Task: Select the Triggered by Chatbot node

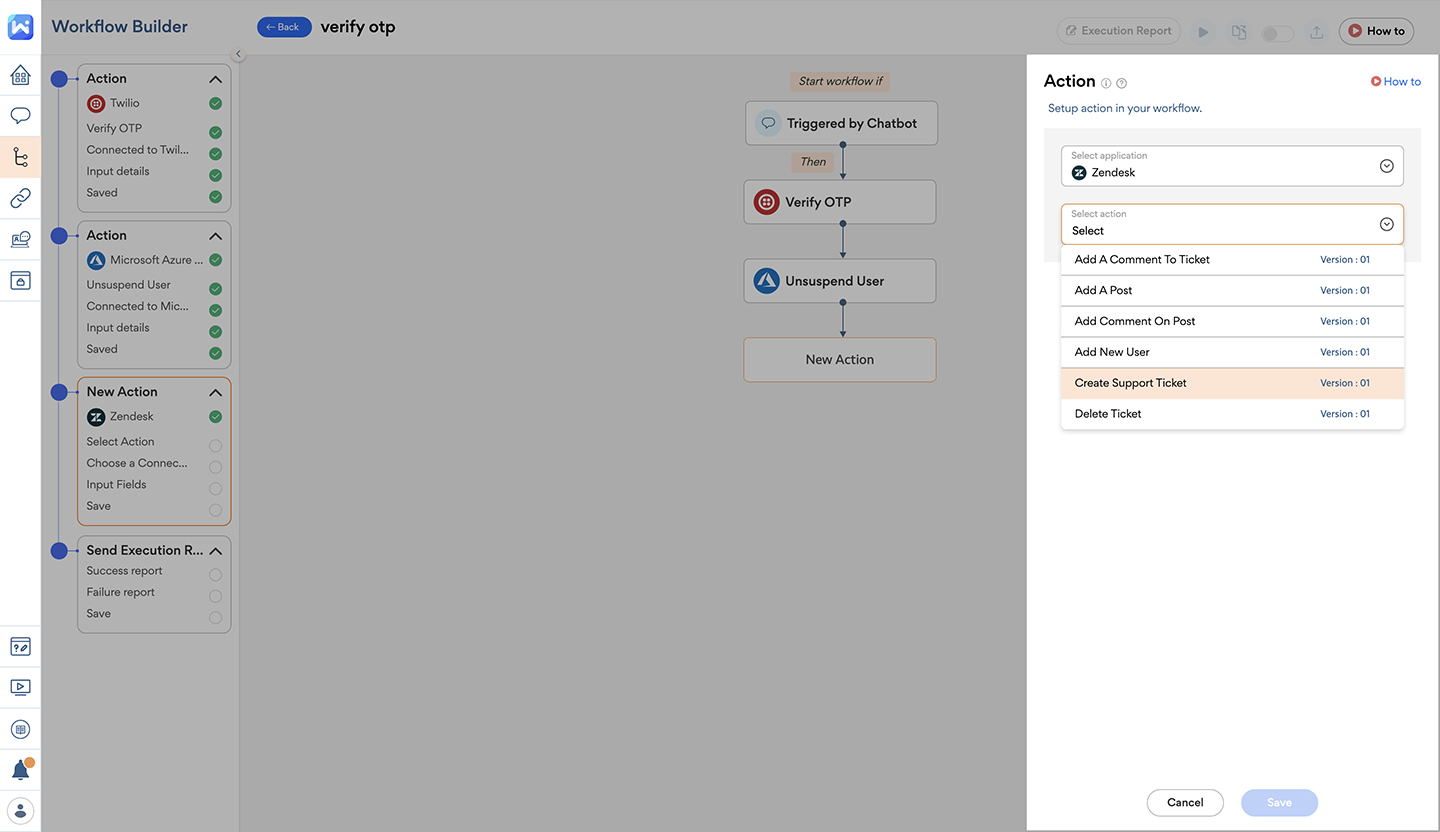Action: pyautogui.click(x=841, y=123)
